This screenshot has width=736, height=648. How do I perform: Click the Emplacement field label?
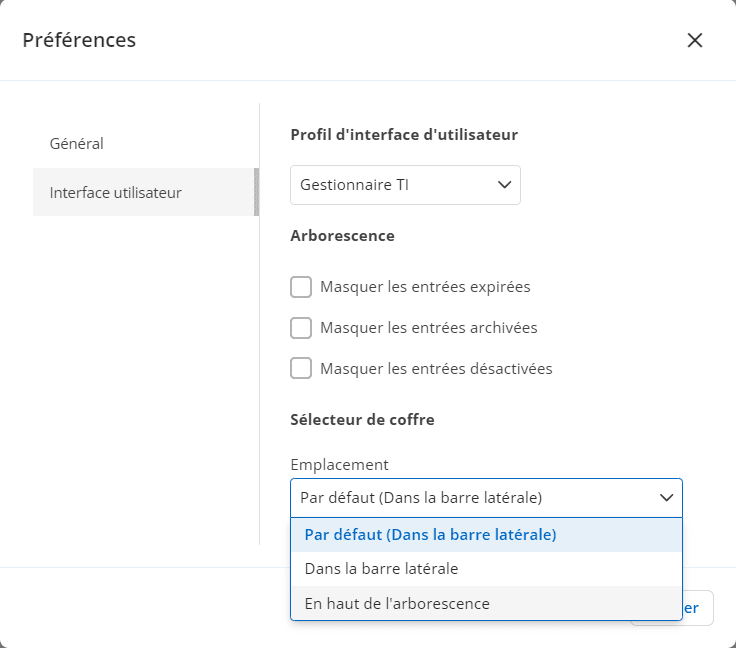pyautogui.click(x=339, y=464)
